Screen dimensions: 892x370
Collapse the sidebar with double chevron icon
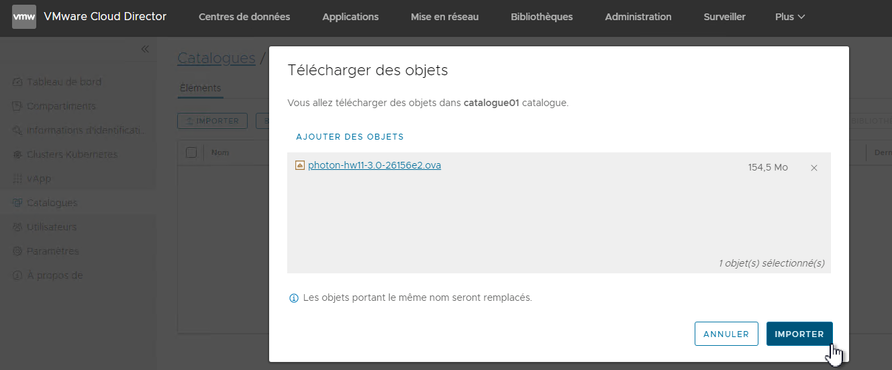pyautogui.click(x=145, y=49)
